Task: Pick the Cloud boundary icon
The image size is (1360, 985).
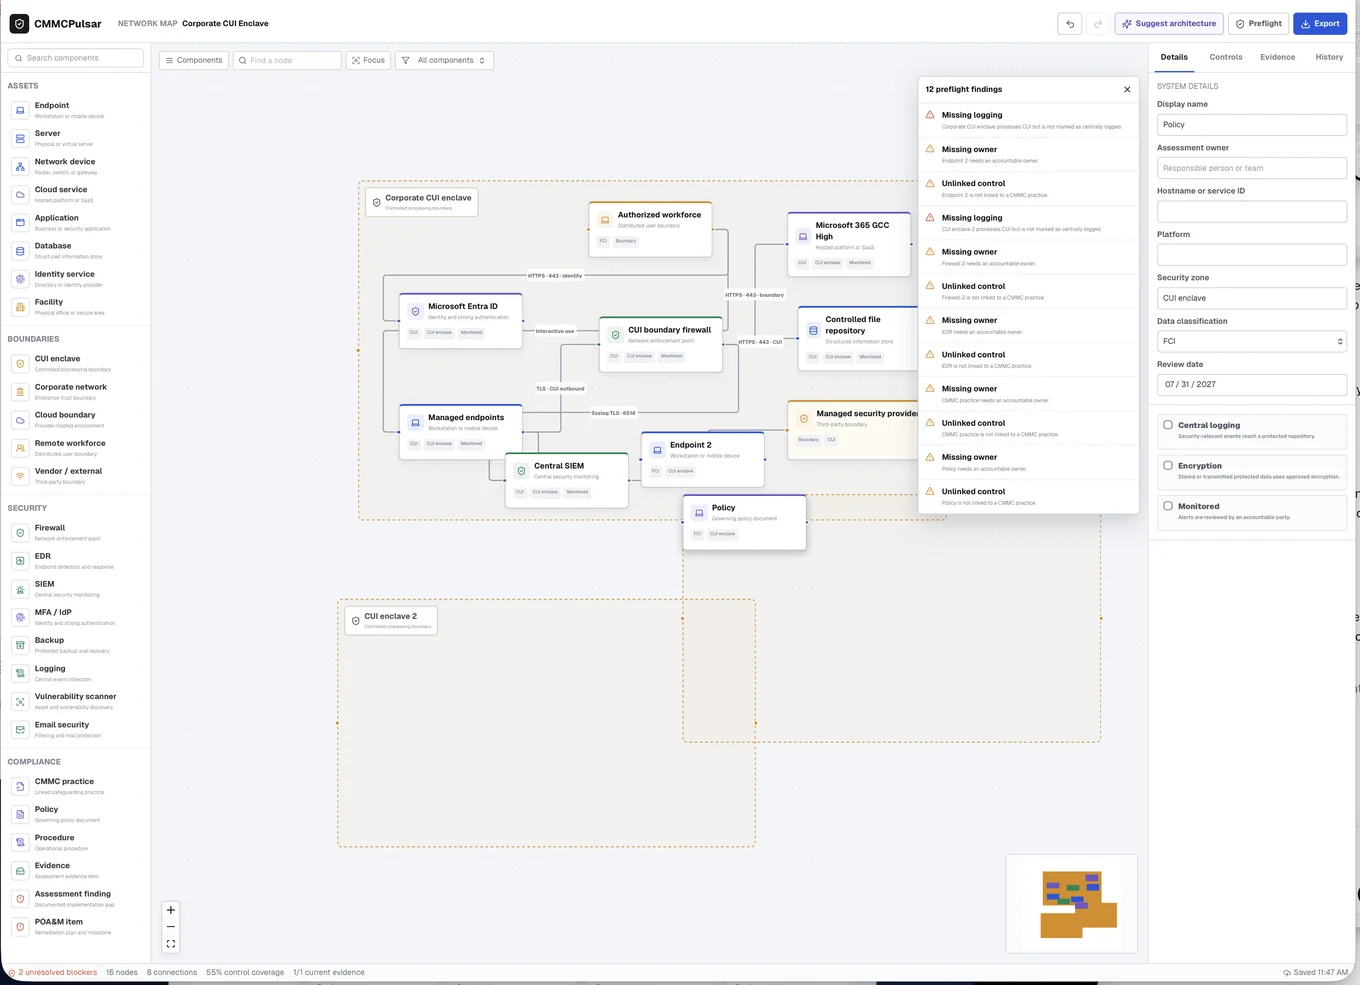Action: 20,420
